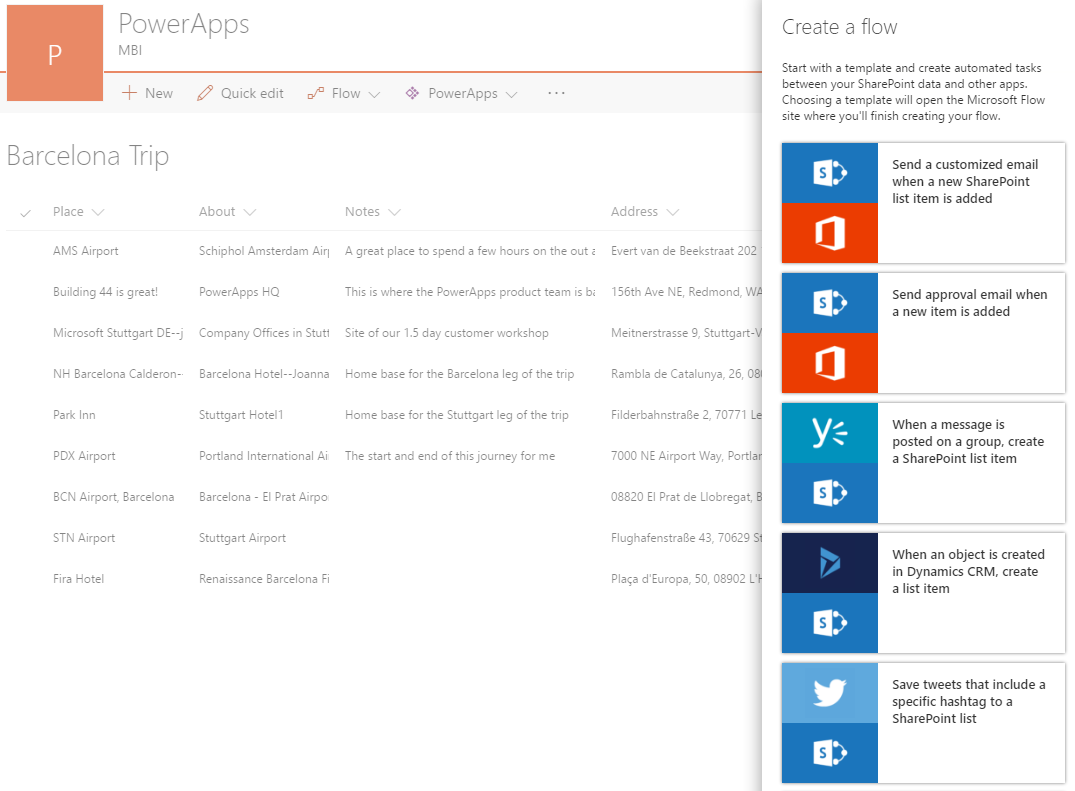Toggle the select-all checkmark in the list header
The image size is (1075, 791).
tap(26, 212)
